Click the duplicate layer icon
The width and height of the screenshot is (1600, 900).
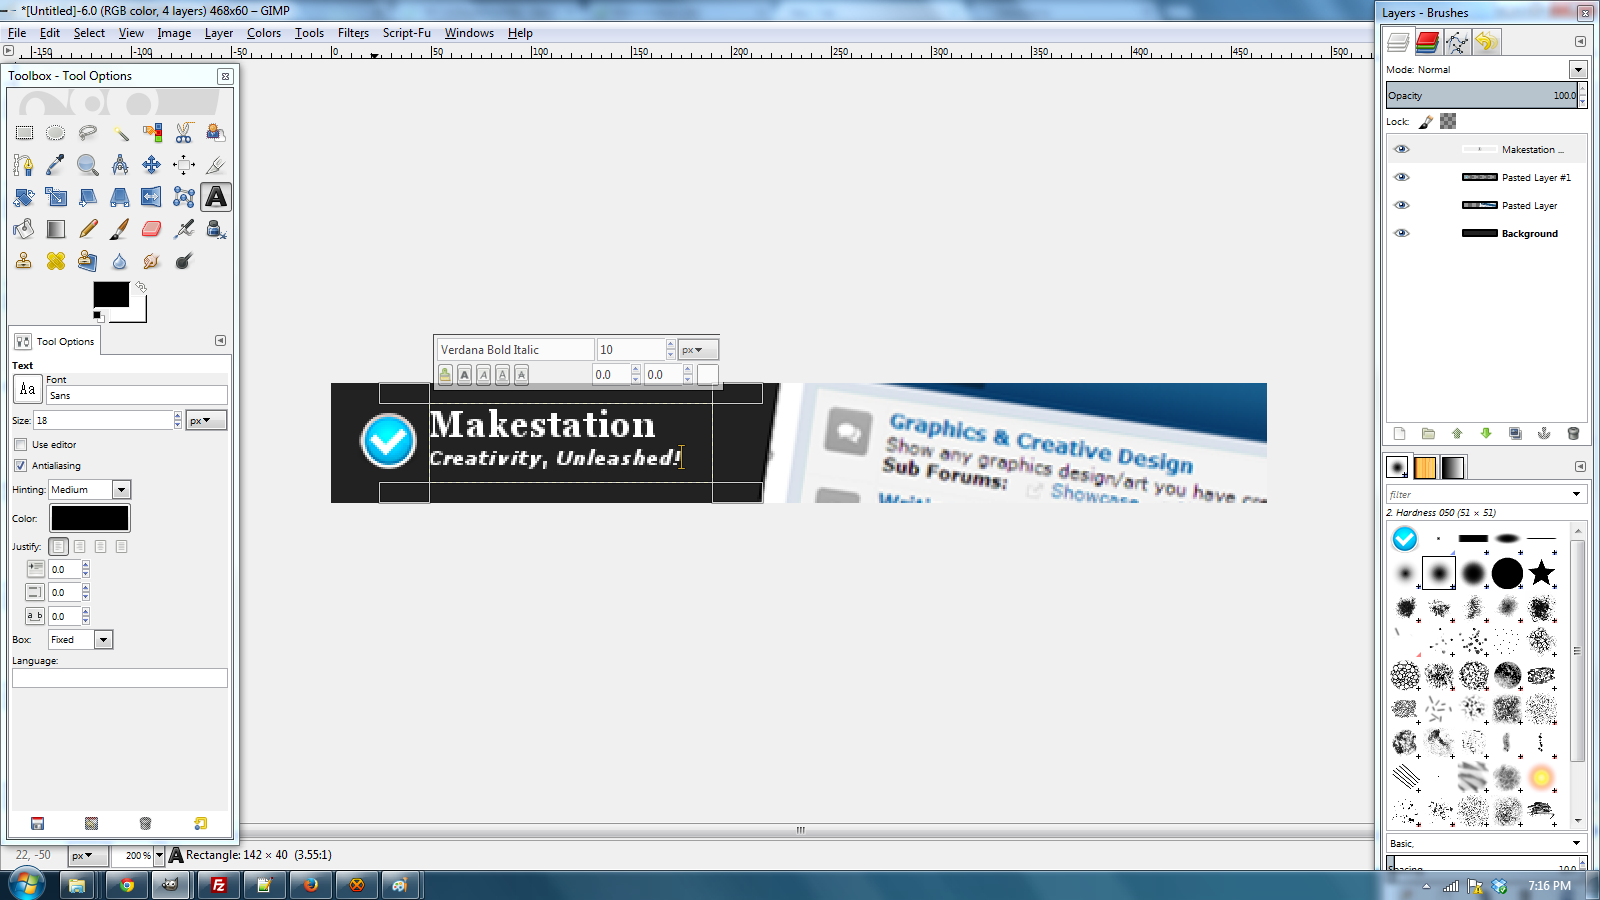coord(1515,433)
